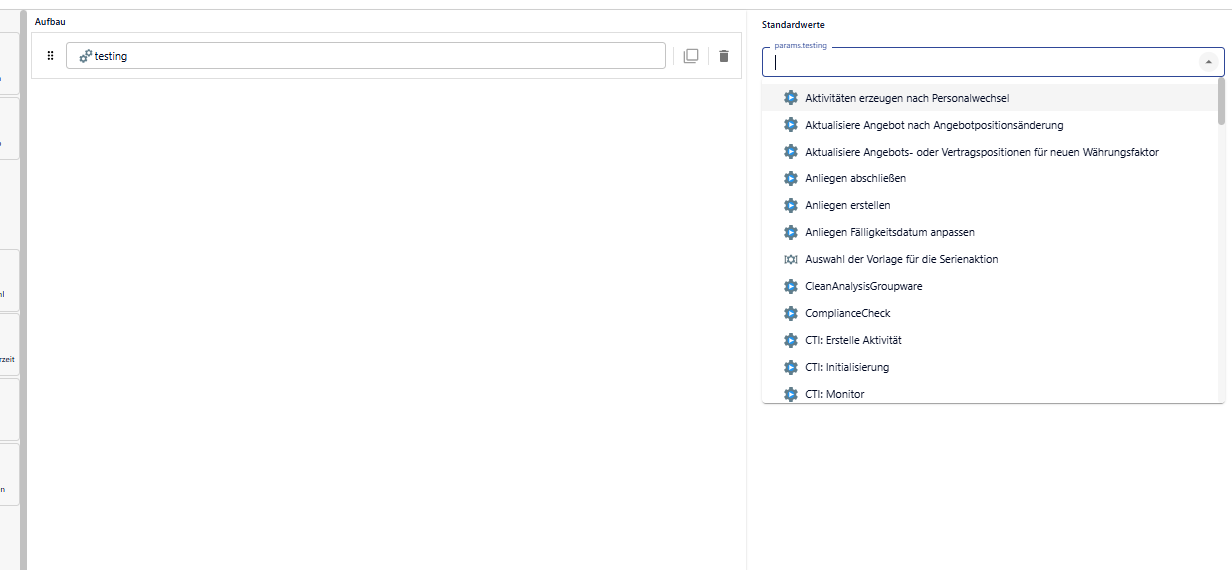
Task: Choose Aktualisiere Angebot nach Angebotpositionsänderung
Action: (933, 125)
